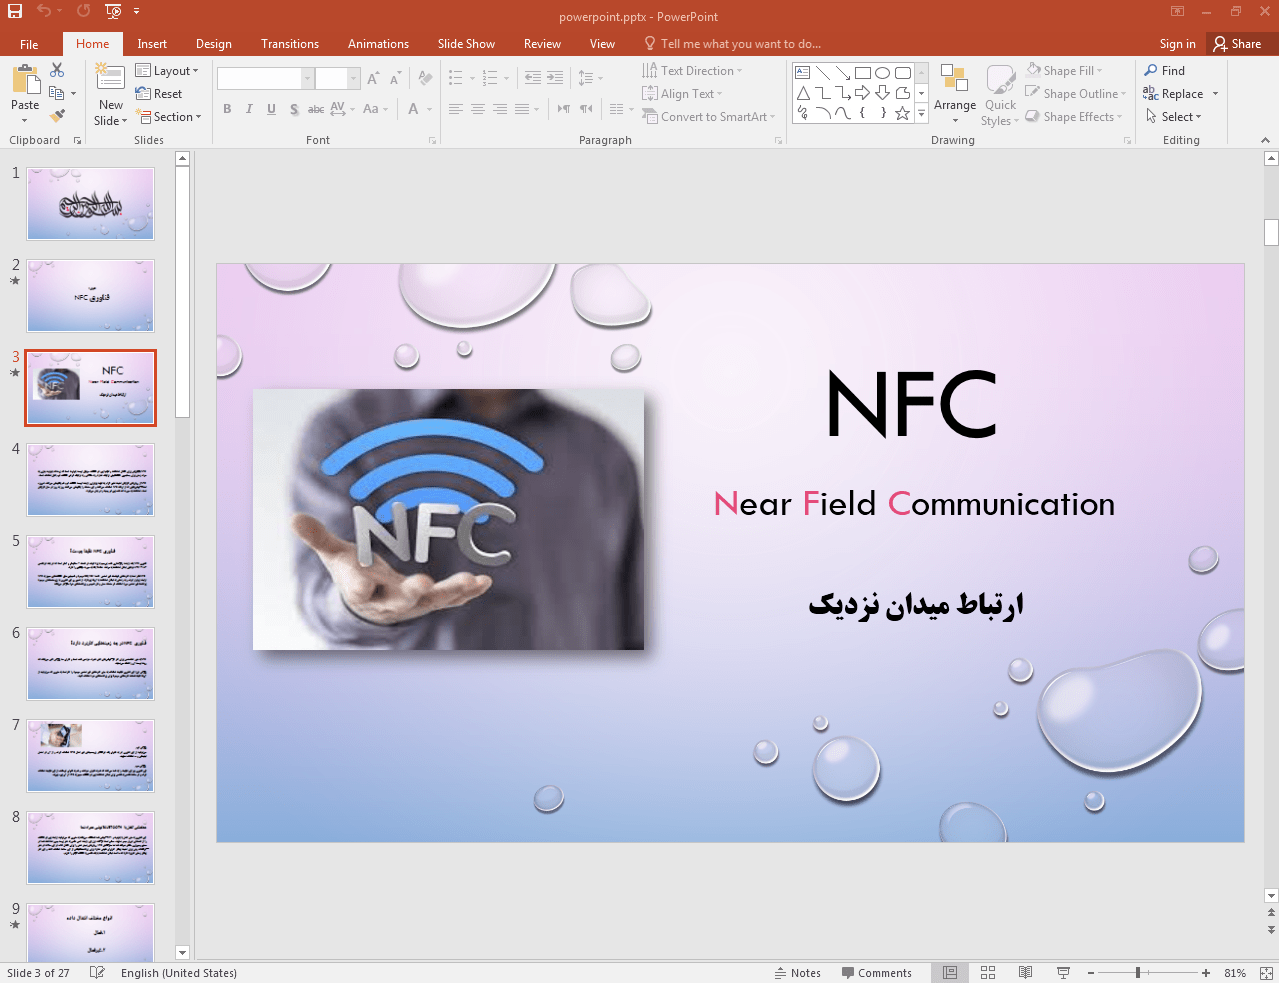Screen dimensions: 1279x983
Task: Click the Cut scissors icon
Action: point(57,70)
